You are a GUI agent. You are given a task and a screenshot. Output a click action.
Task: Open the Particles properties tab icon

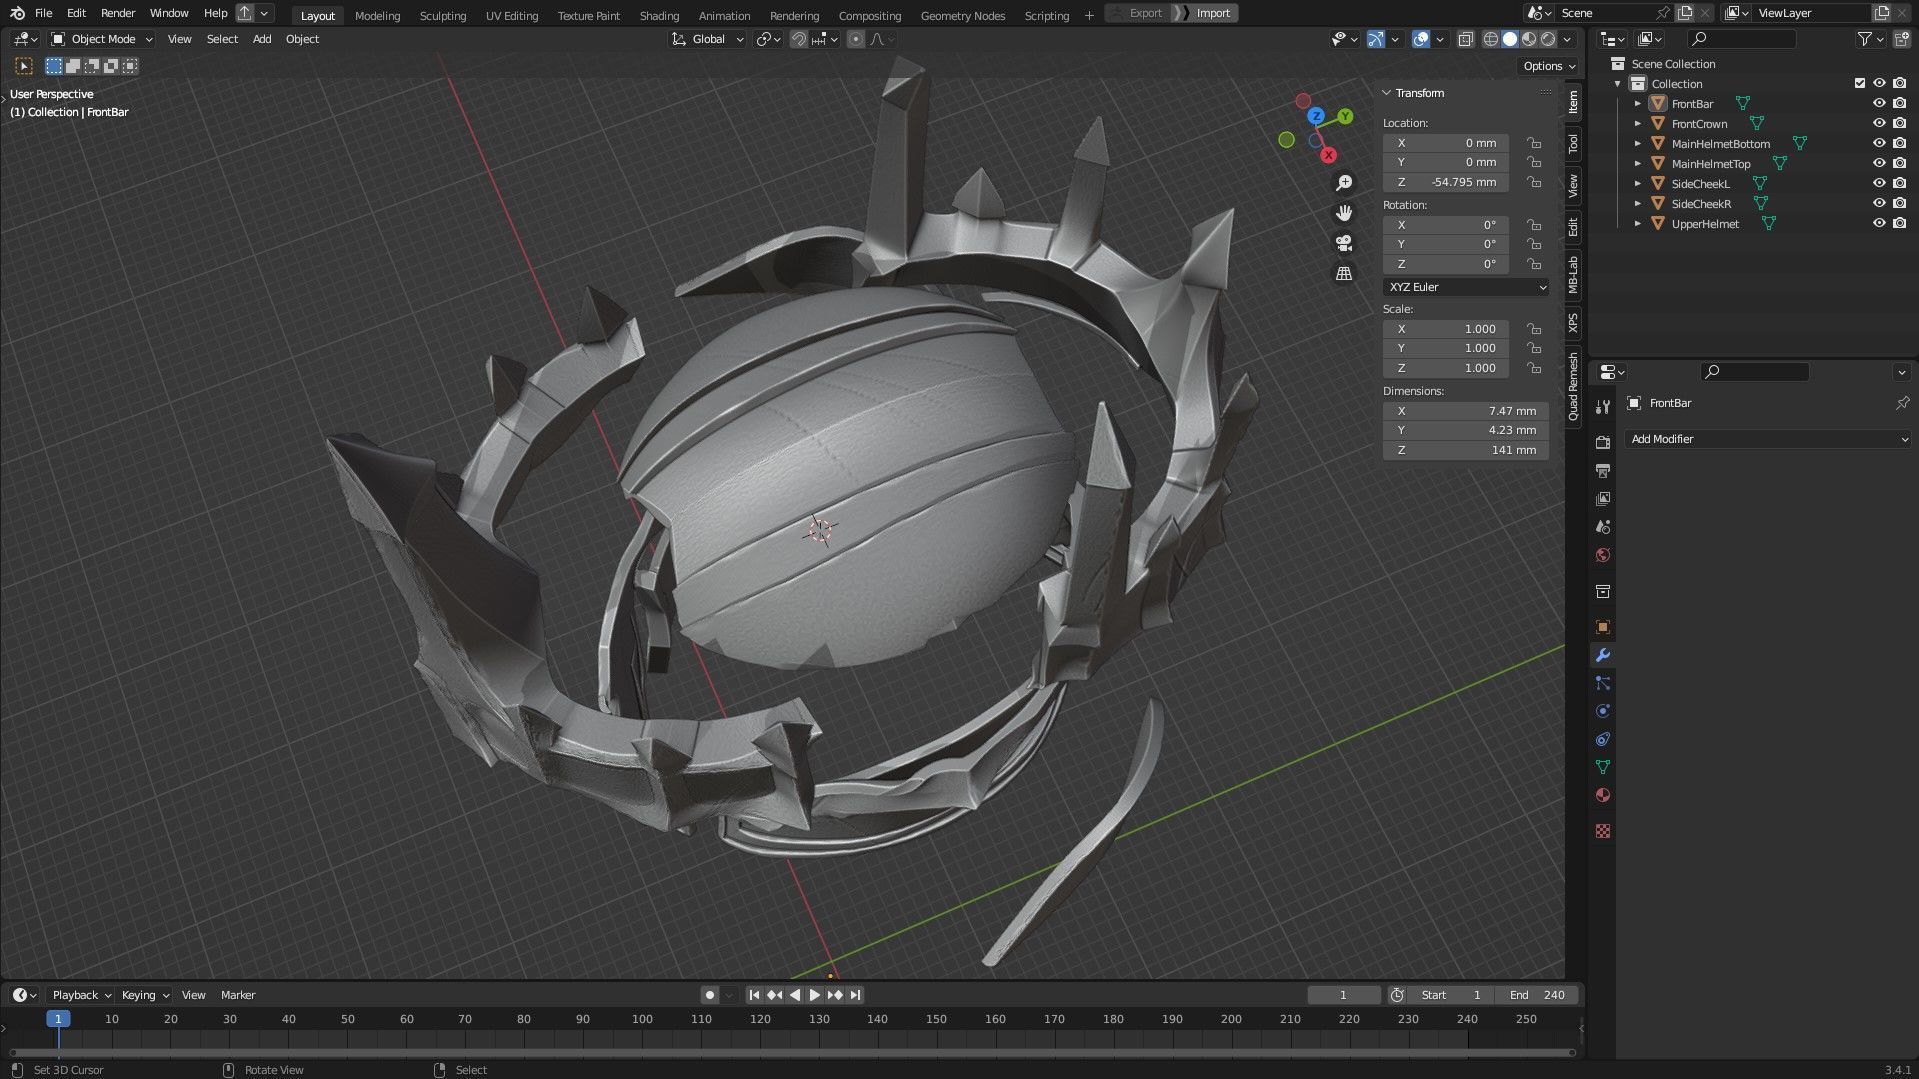click(1603, 683)
